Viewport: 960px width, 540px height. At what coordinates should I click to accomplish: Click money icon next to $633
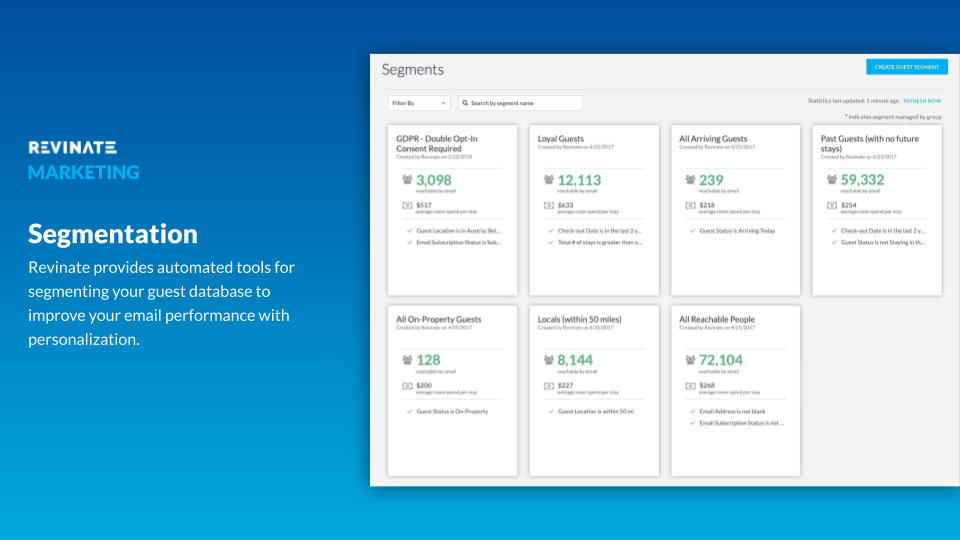tap(549, 206)
